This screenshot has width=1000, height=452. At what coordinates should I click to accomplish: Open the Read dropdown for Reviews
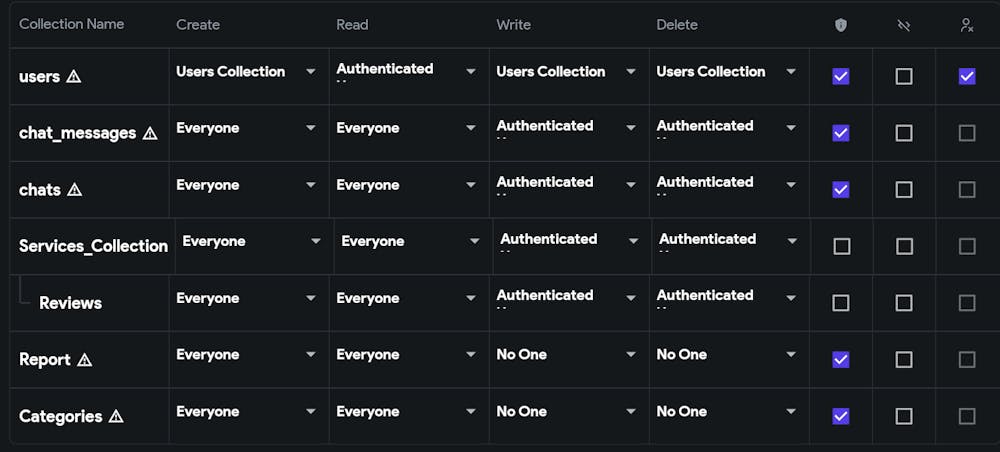pos(407,298)
